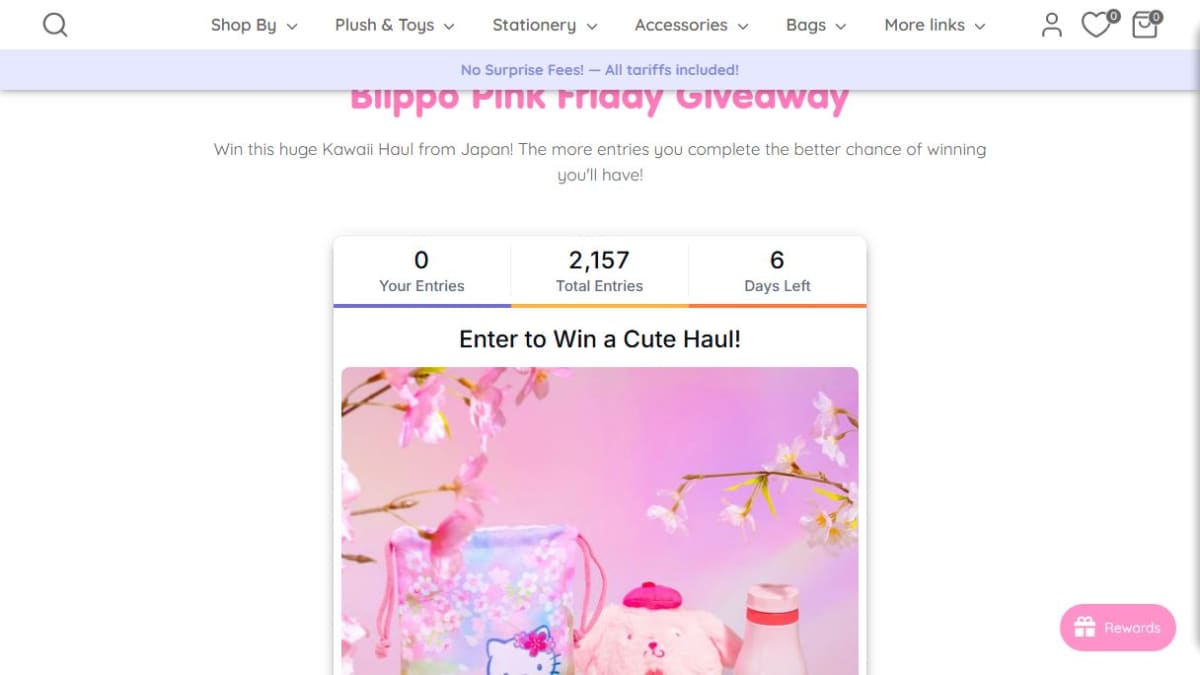Click the Blippo Pink Friday Giveaway heading
The width and height of the screenshot is (1200, 675).
600,99
